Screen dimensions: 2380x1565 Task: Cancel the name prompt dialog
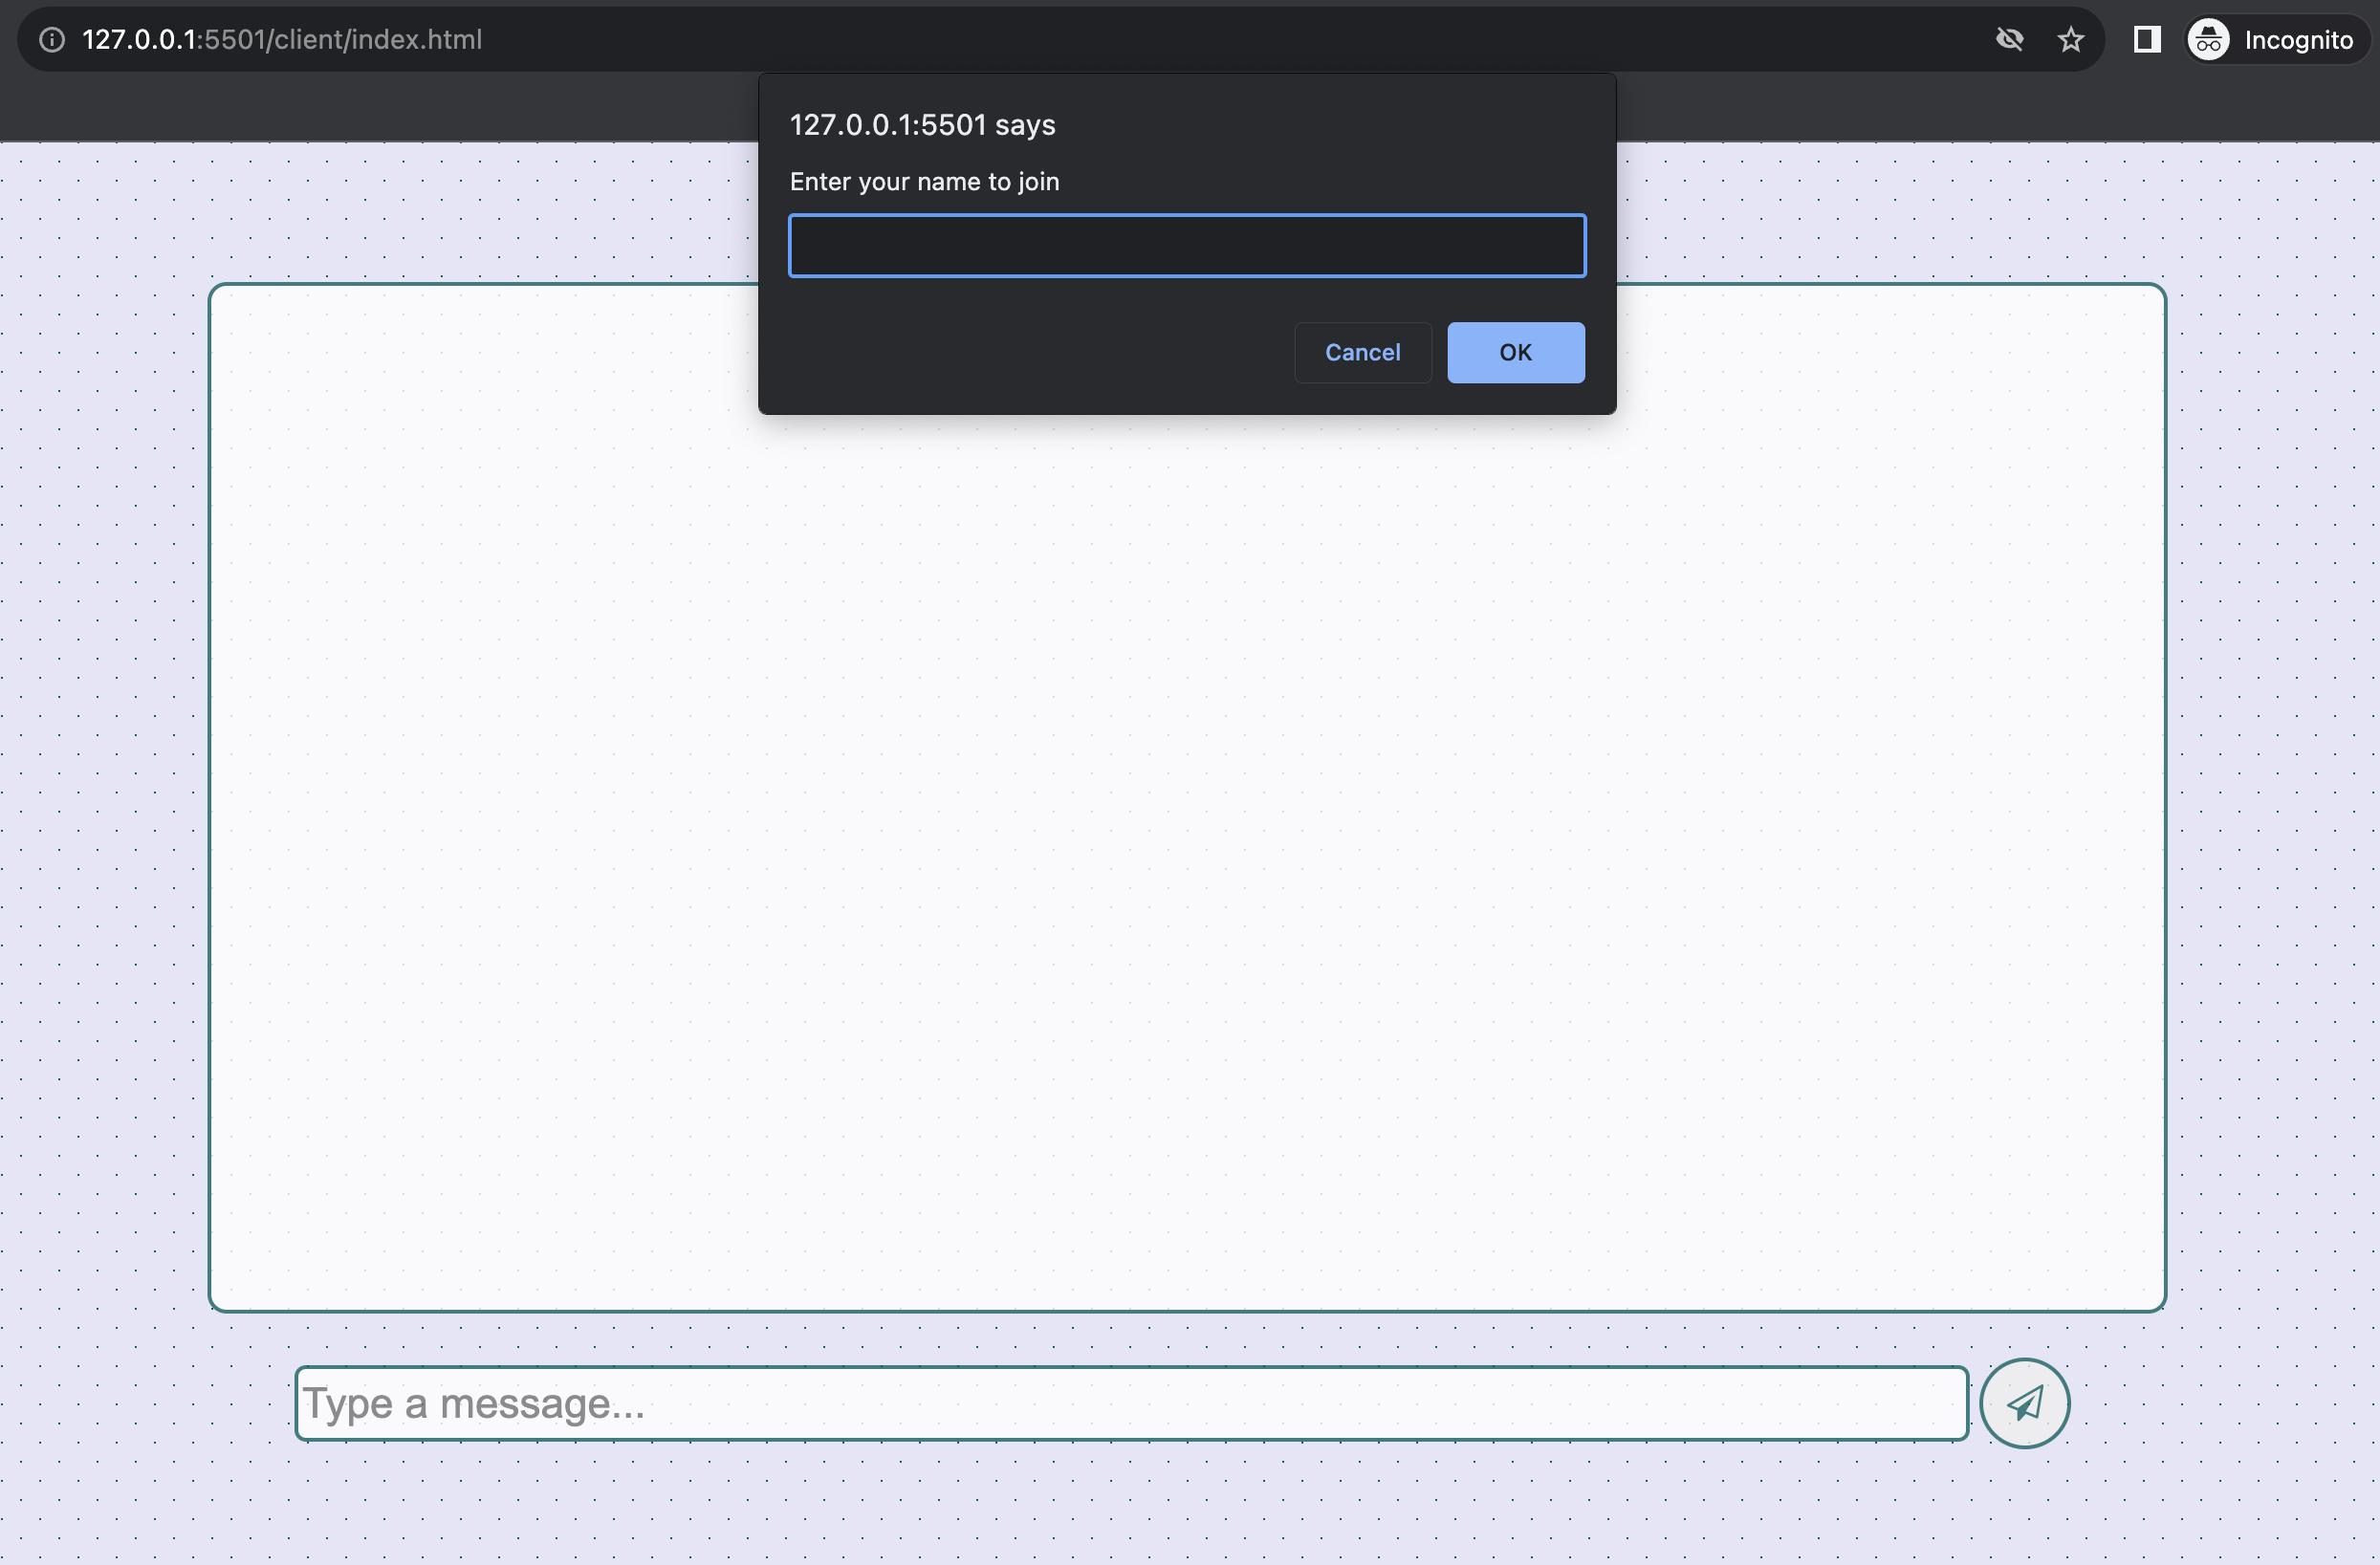click(x=1363, y=352)
